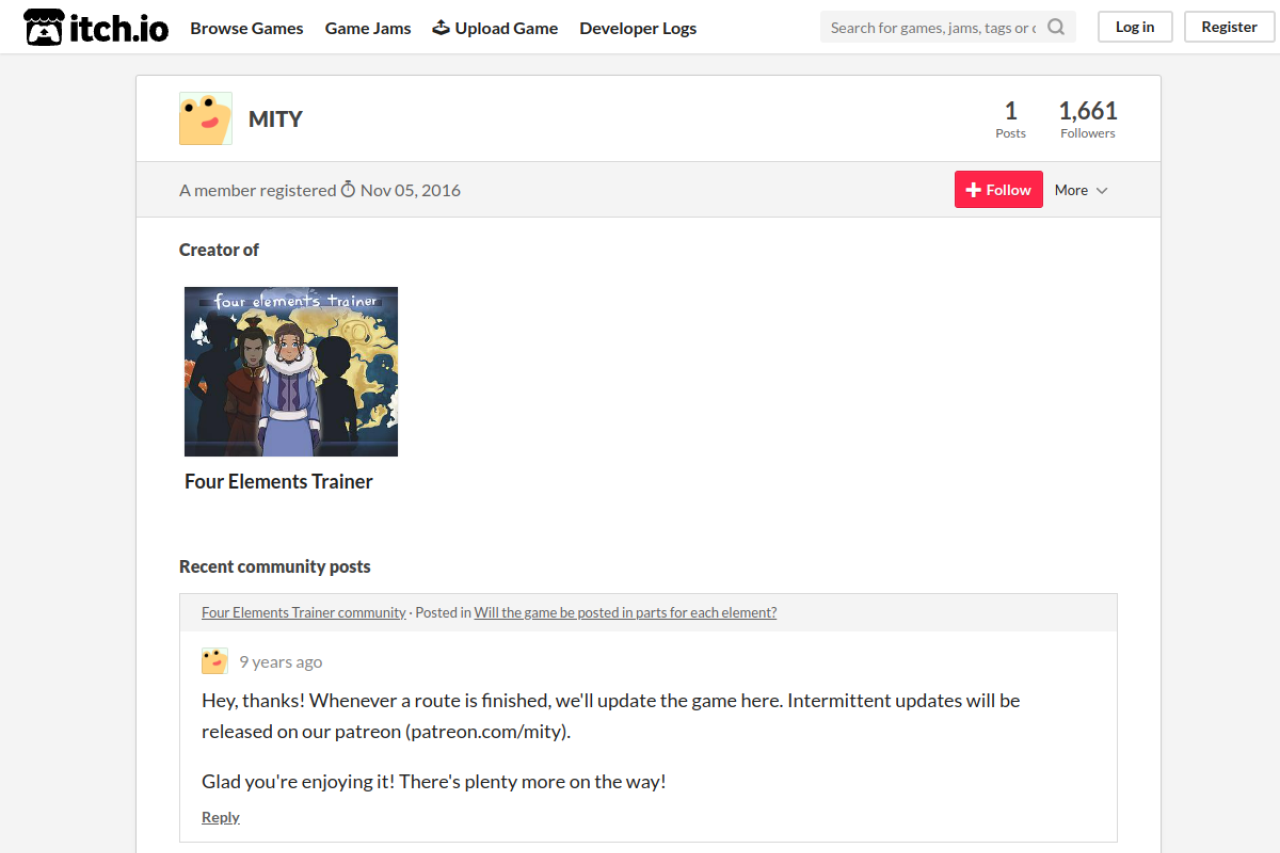Click the search magnifier icon
The height and width of the screenshot is (853, 1280).
[1056, 27]
